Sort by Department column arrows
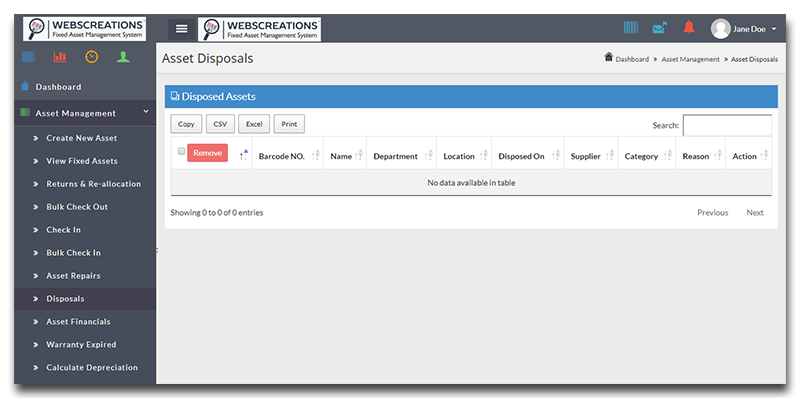This screenshot has height=398, width=800. coord(429,156)
